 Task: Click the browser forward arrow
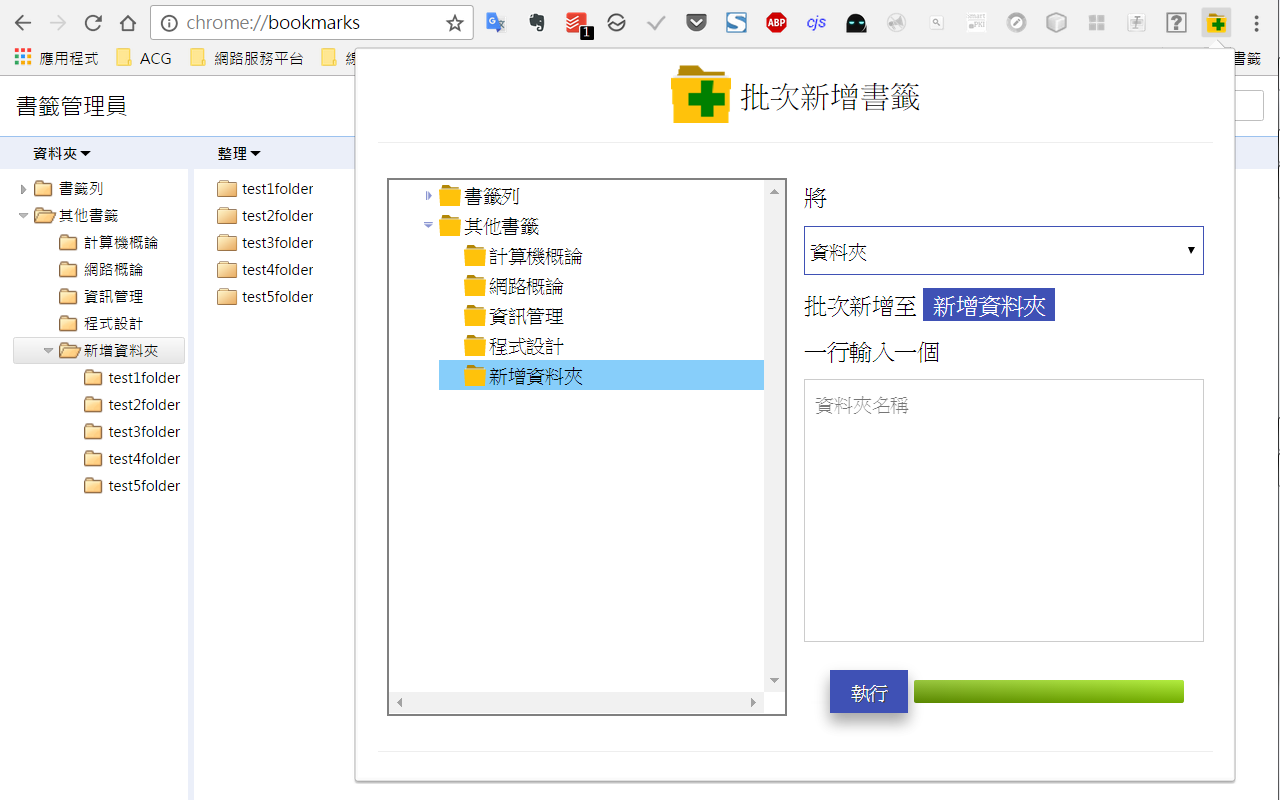tap(58, 23)
